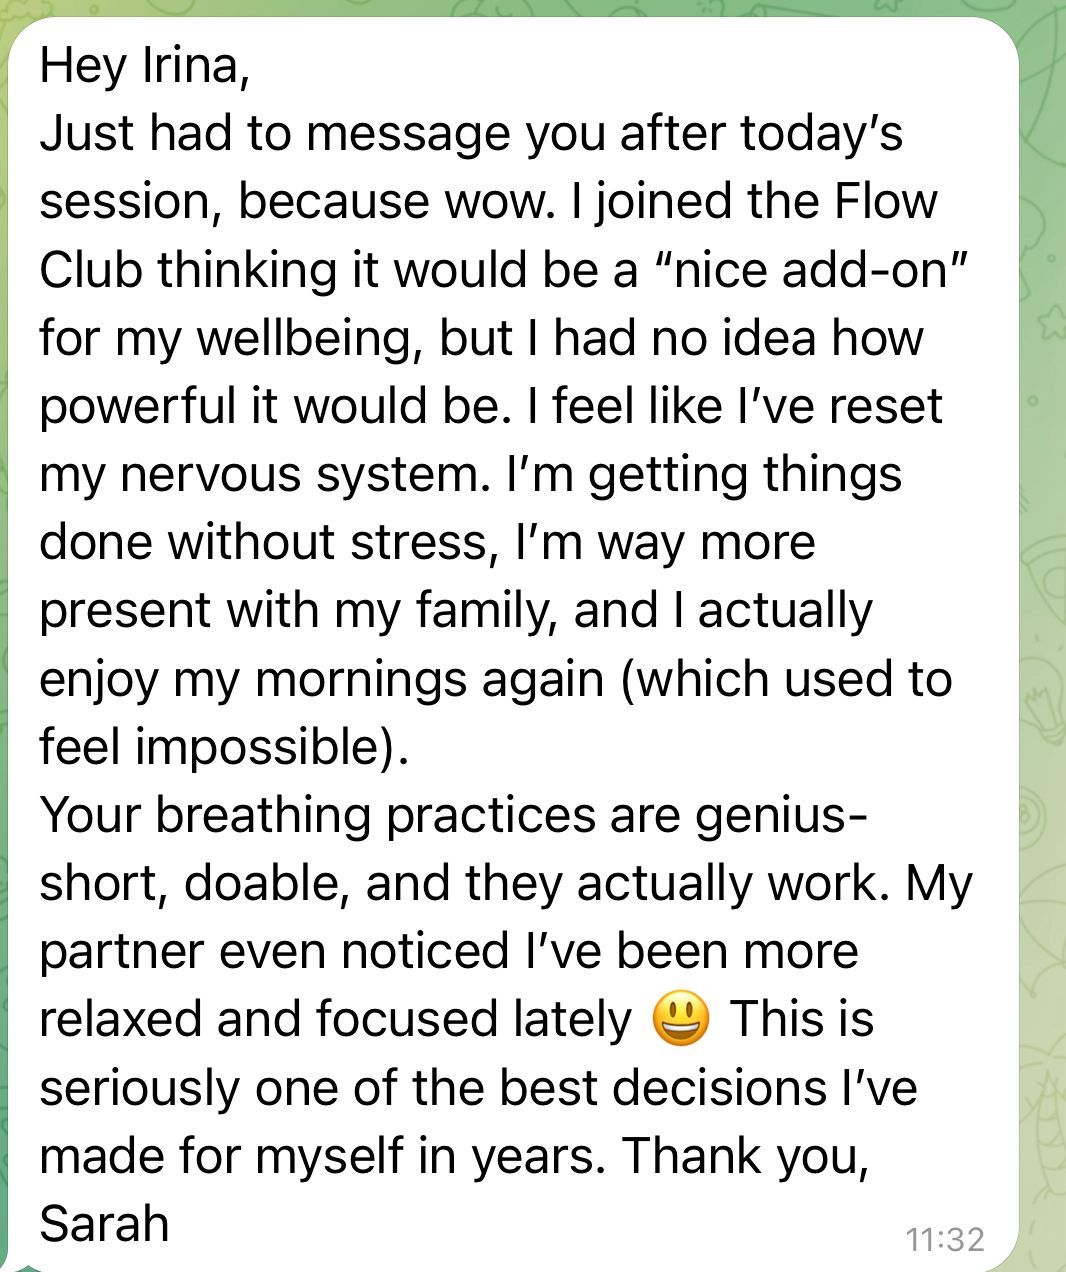Image resolution: width=1066 pixels, height=1272 pixels.
Task: Tap the "Sarah" signature at message end
Action: point(104,1222)
